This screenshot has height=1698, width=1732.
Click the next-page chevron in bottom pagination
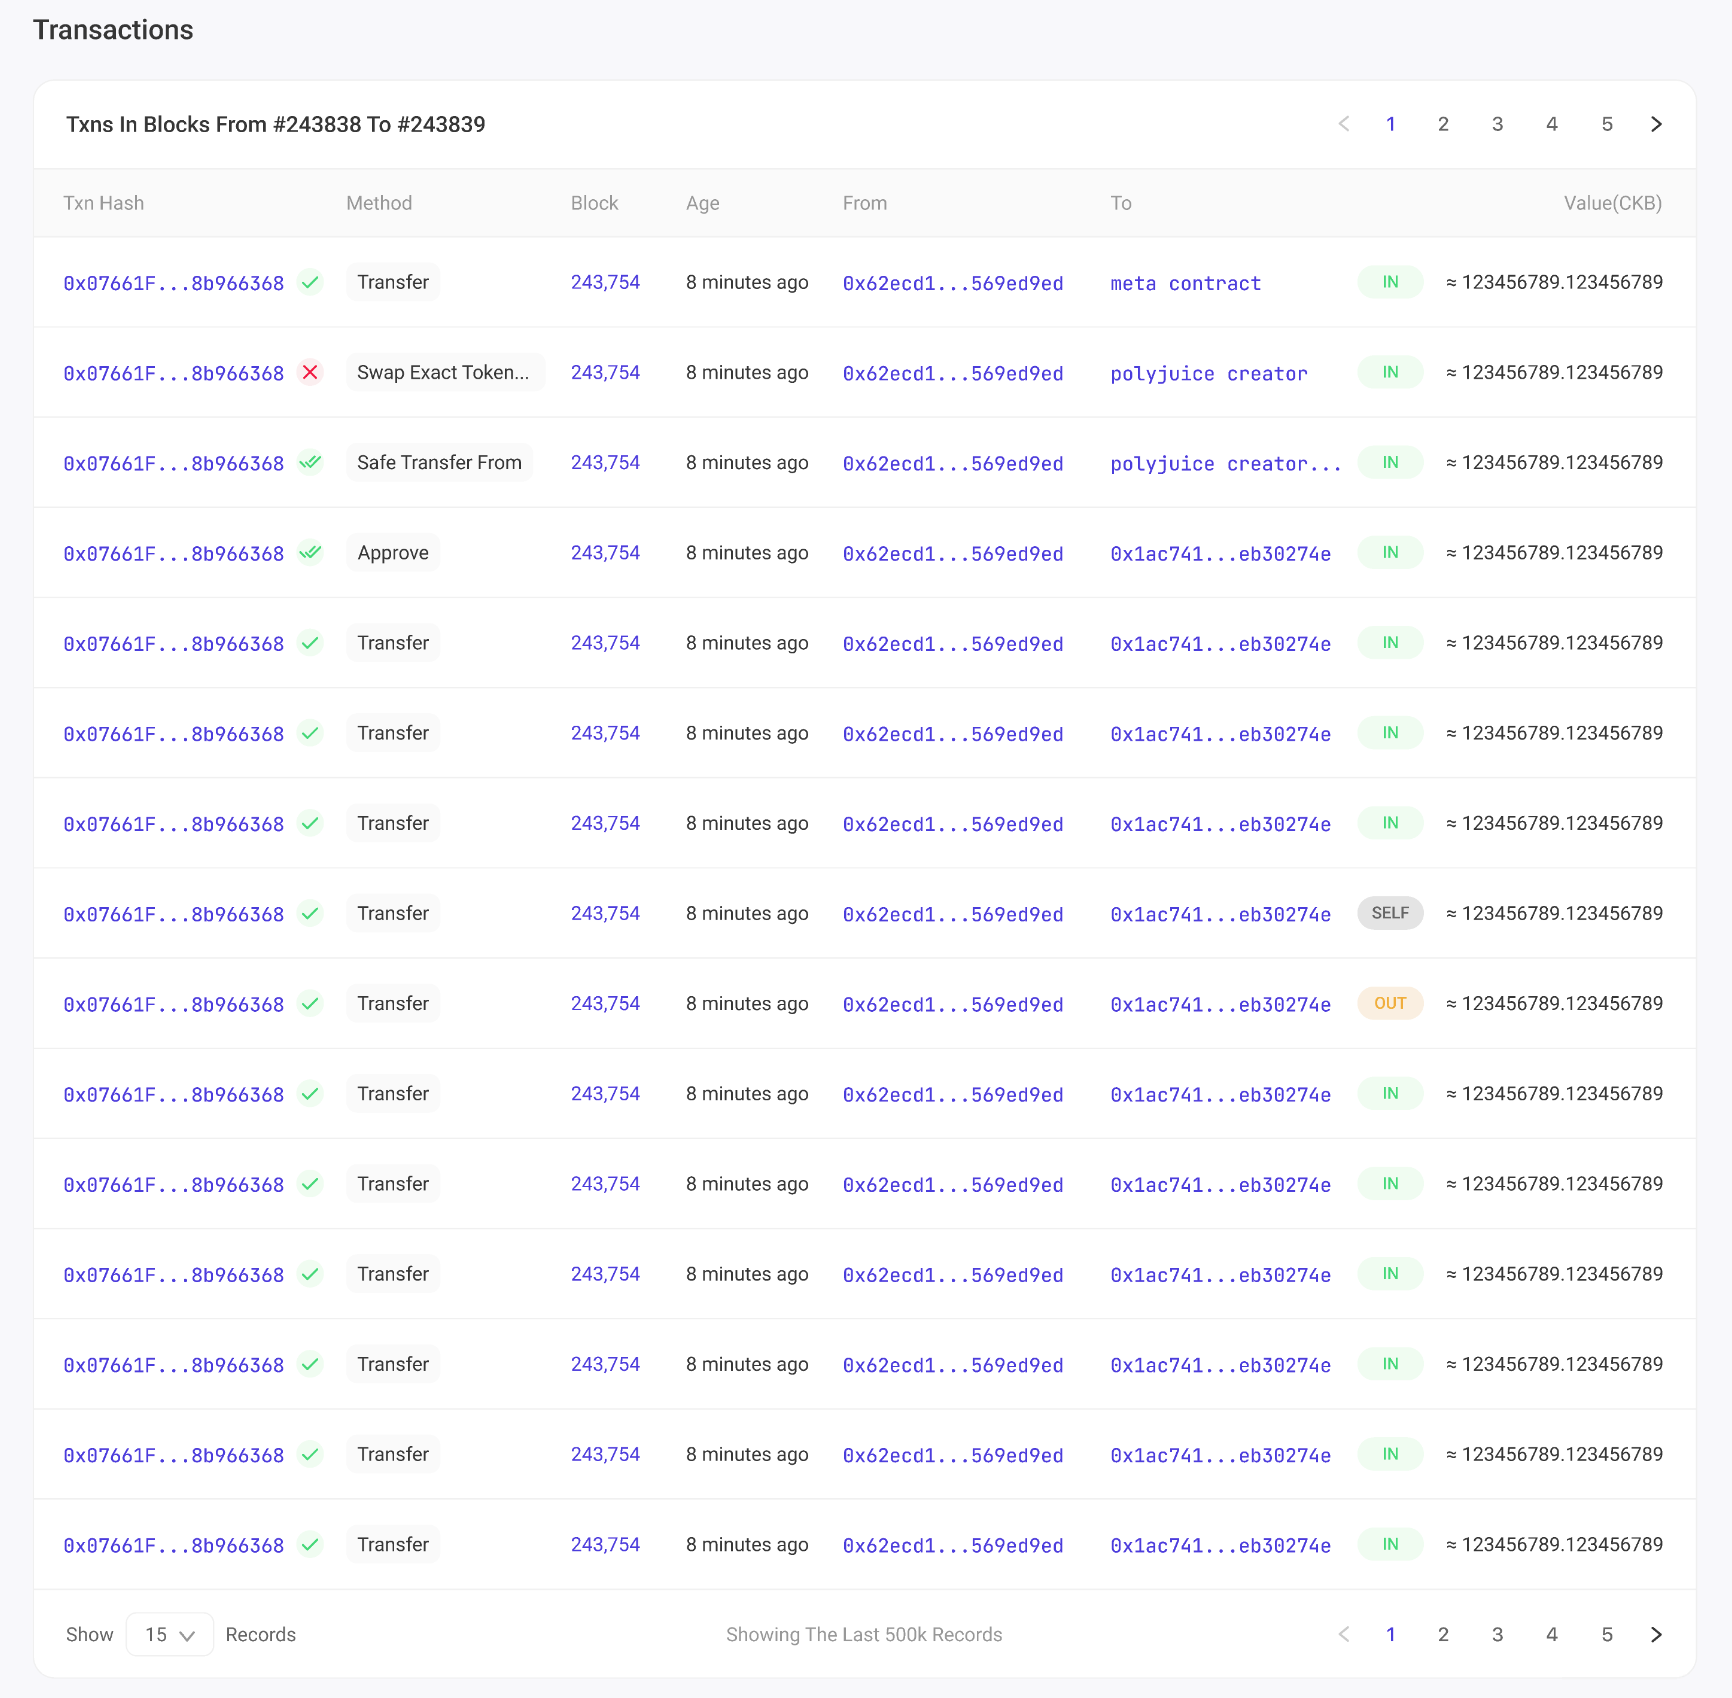pyautogui.click(x=1656, y=1634)
